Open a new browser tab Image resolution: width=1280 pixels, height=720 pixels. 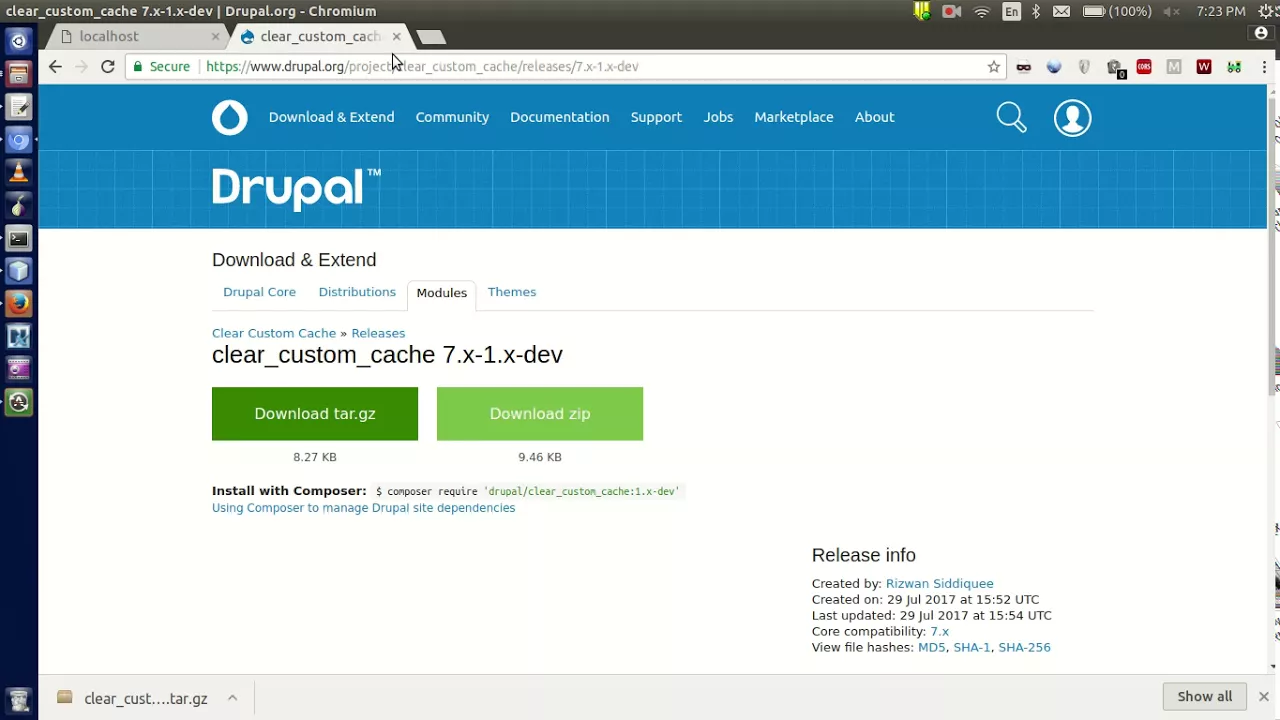(430, 37)
